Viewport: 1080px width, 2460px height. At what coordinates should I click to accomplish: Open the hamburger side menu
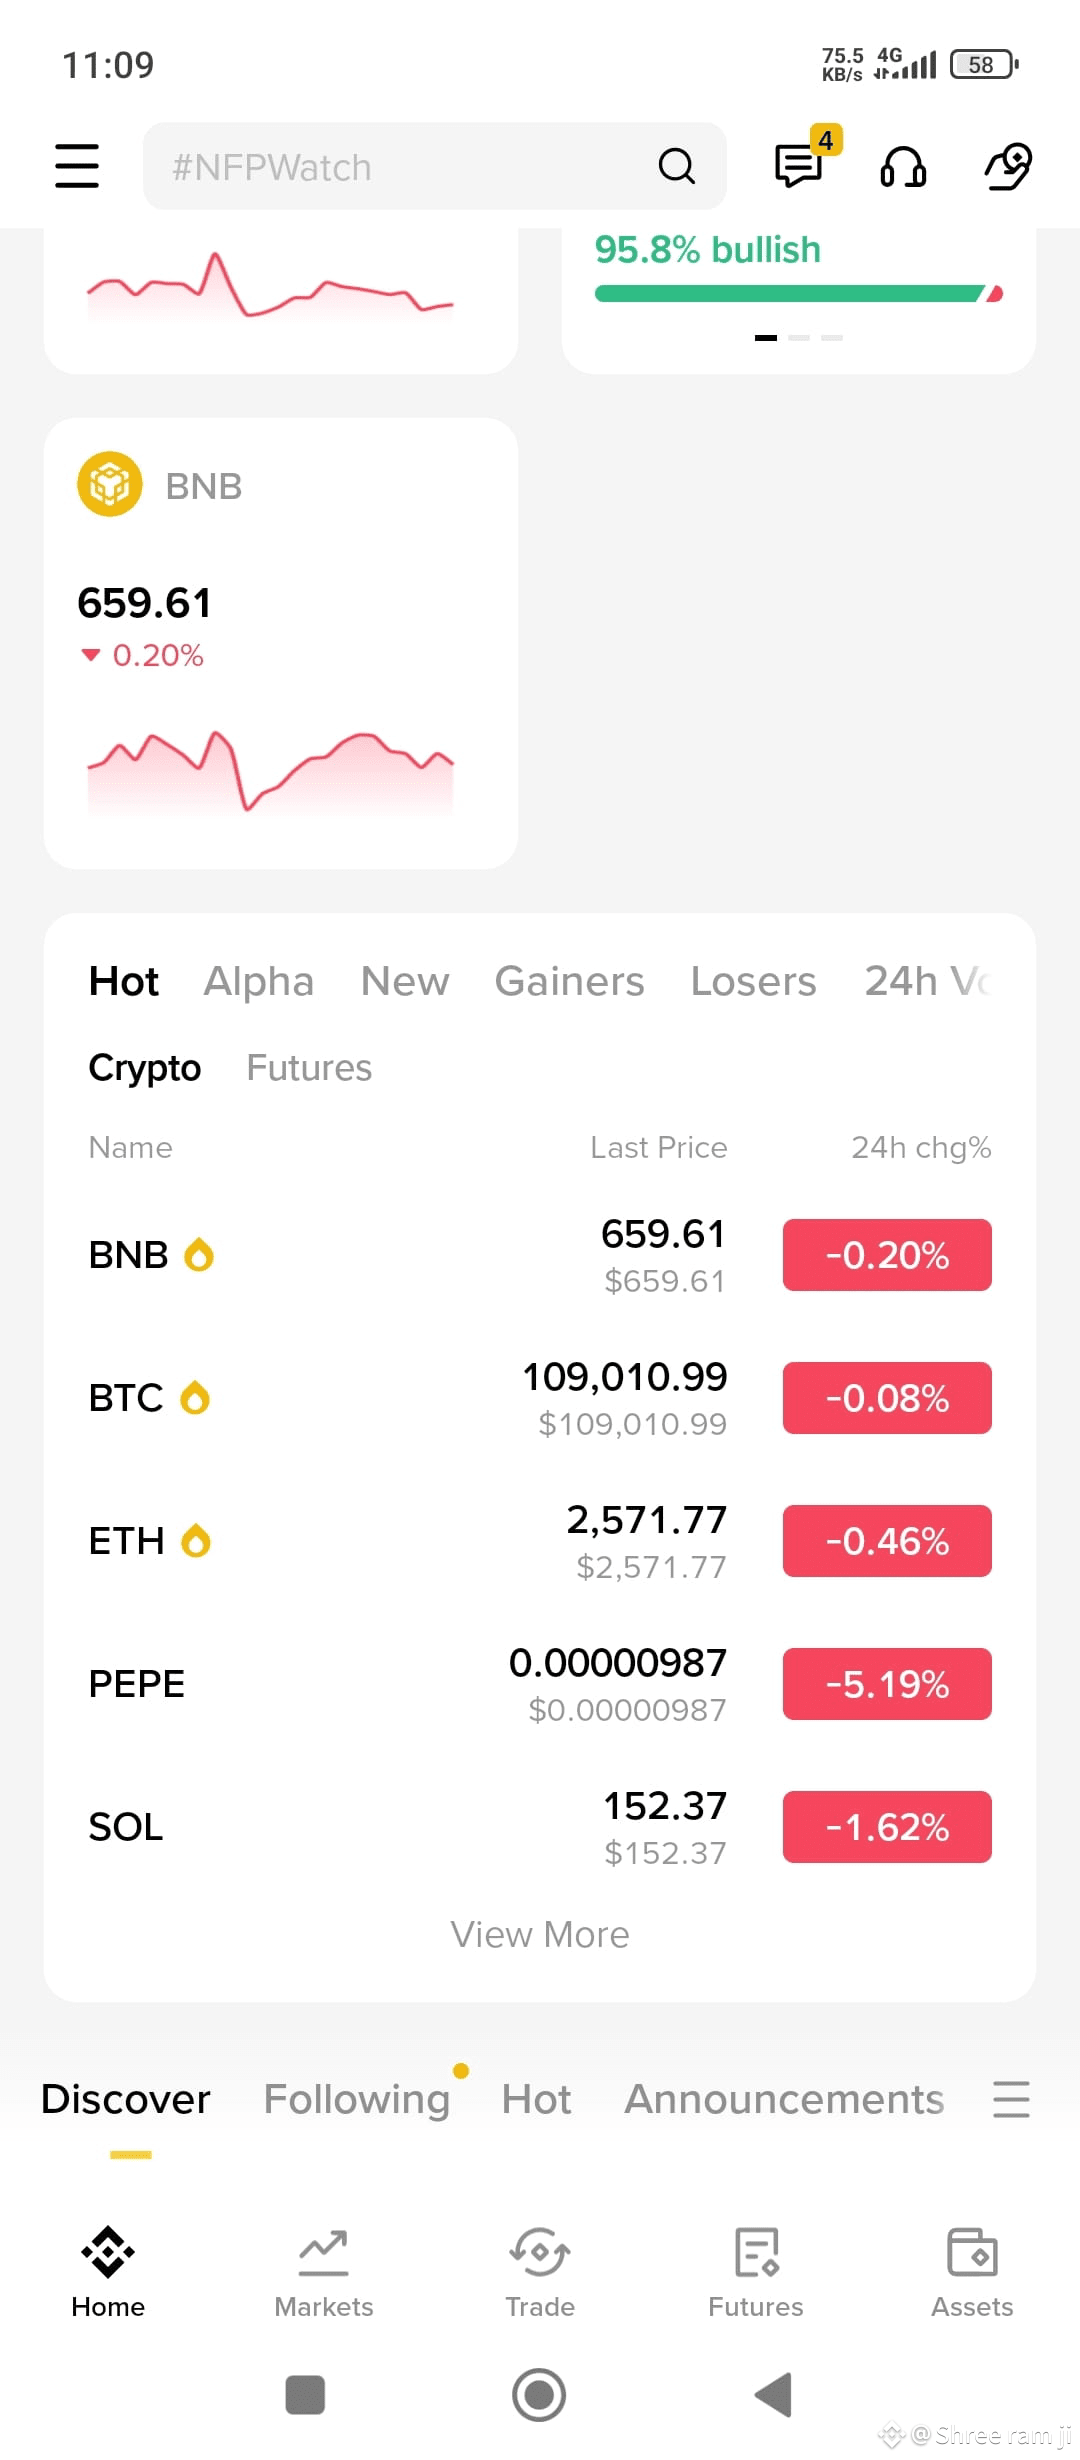pos(77,166)
